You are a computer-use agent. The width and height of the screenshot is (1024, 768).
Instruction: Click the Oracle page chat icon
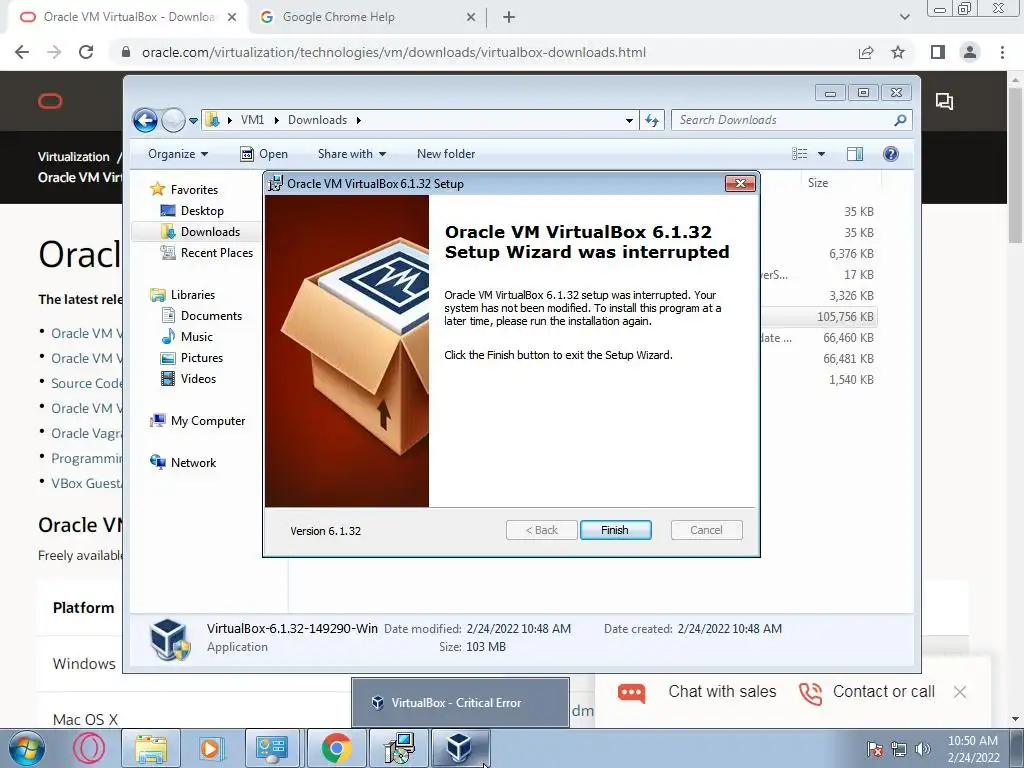(x=944, y=101)
